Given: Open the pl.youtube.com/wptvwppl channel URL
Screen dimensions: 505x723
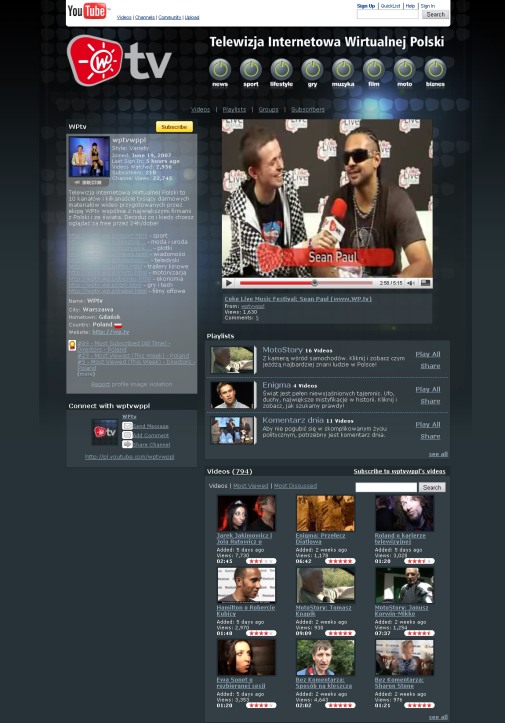Looking at the screenshot, I should click(130, 456).
